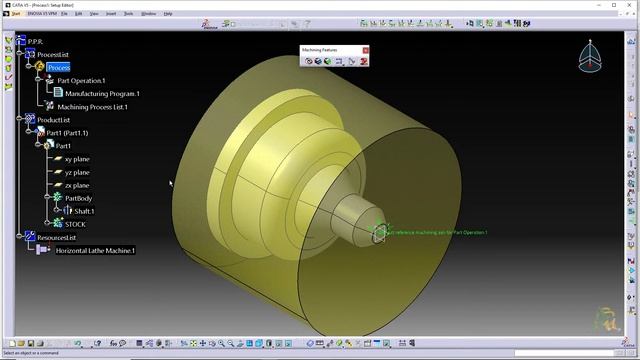Click the Save disk icon
Screen dimensions: 640x360
(x=31, y=344)
